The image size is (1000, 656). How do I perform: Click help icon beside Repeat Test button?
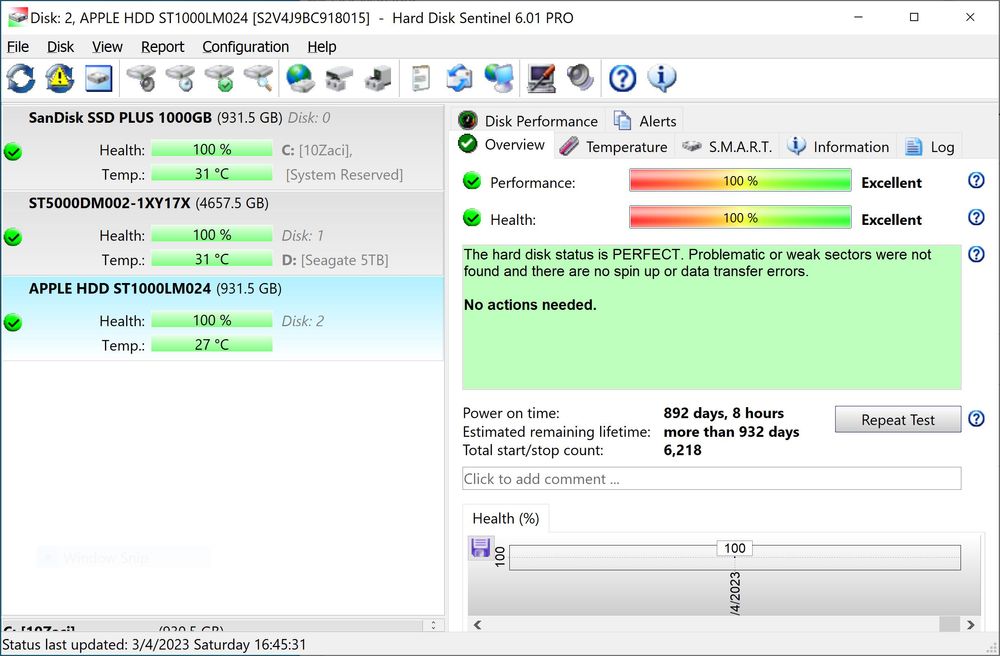coord(976,419)
